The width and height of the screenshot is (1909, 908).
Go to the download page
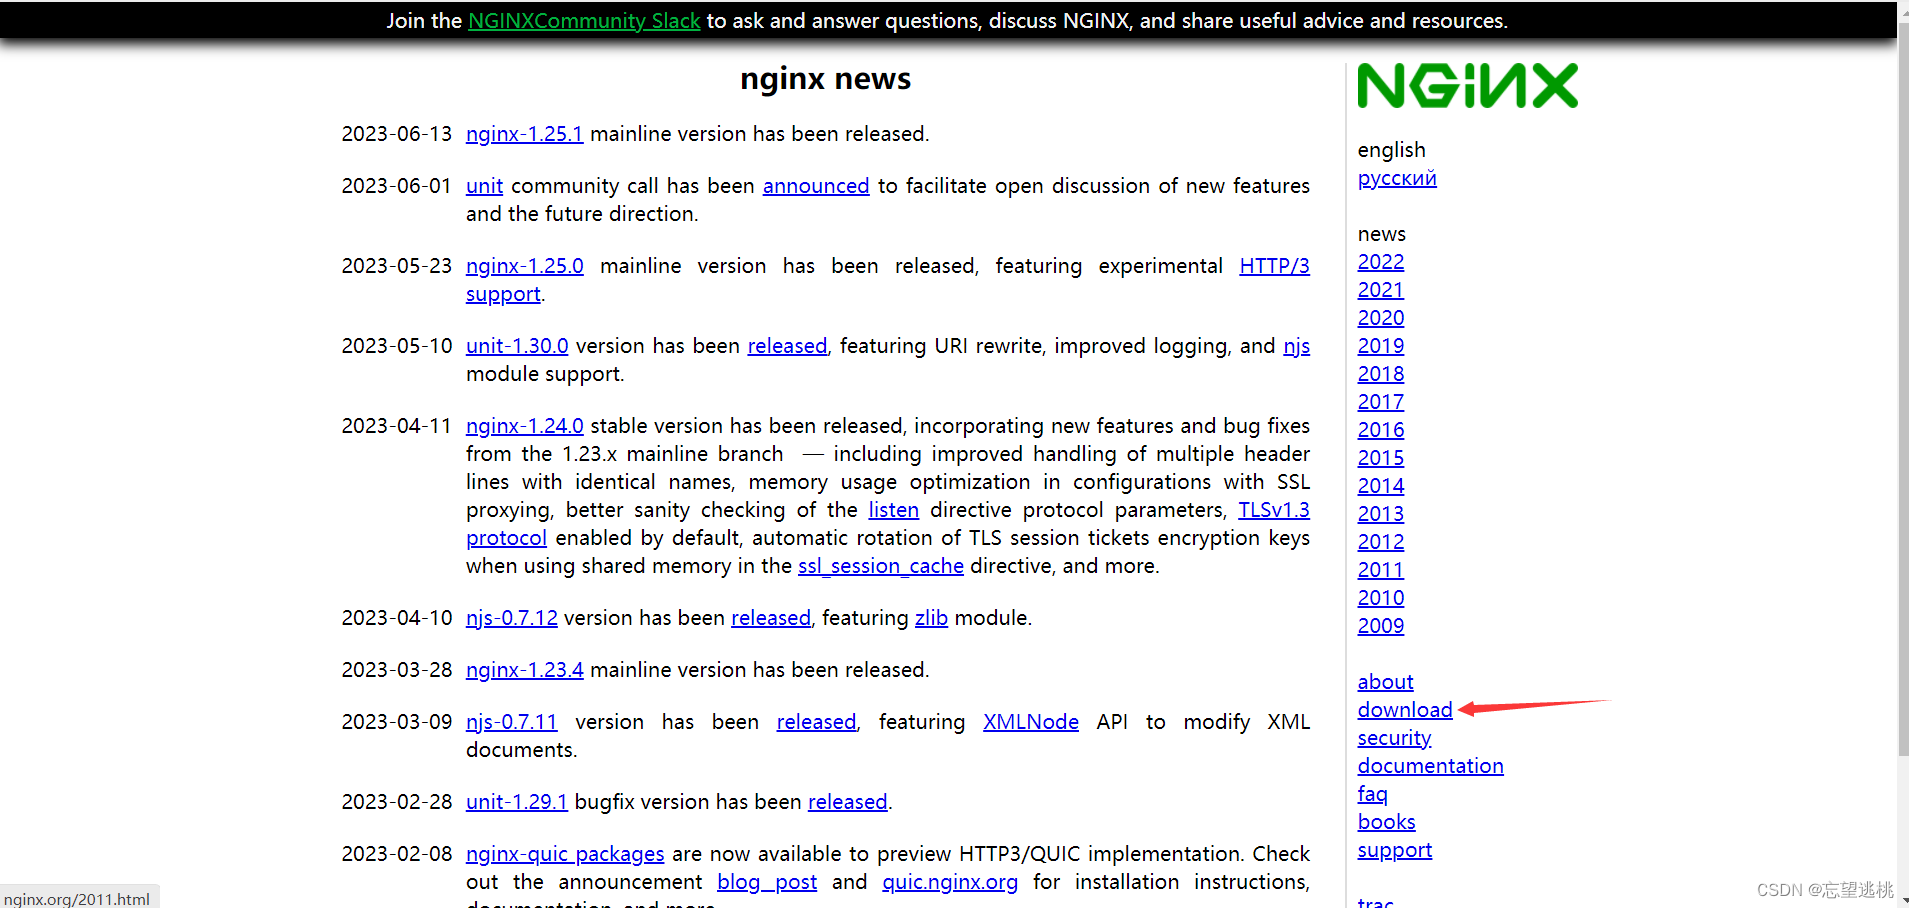pos(1405,710)
